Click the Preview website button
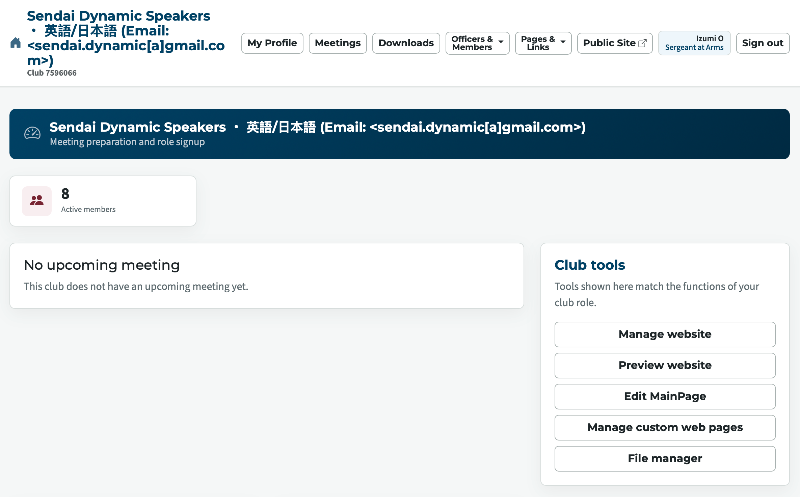800x497 pixels. tap(665, 365)
